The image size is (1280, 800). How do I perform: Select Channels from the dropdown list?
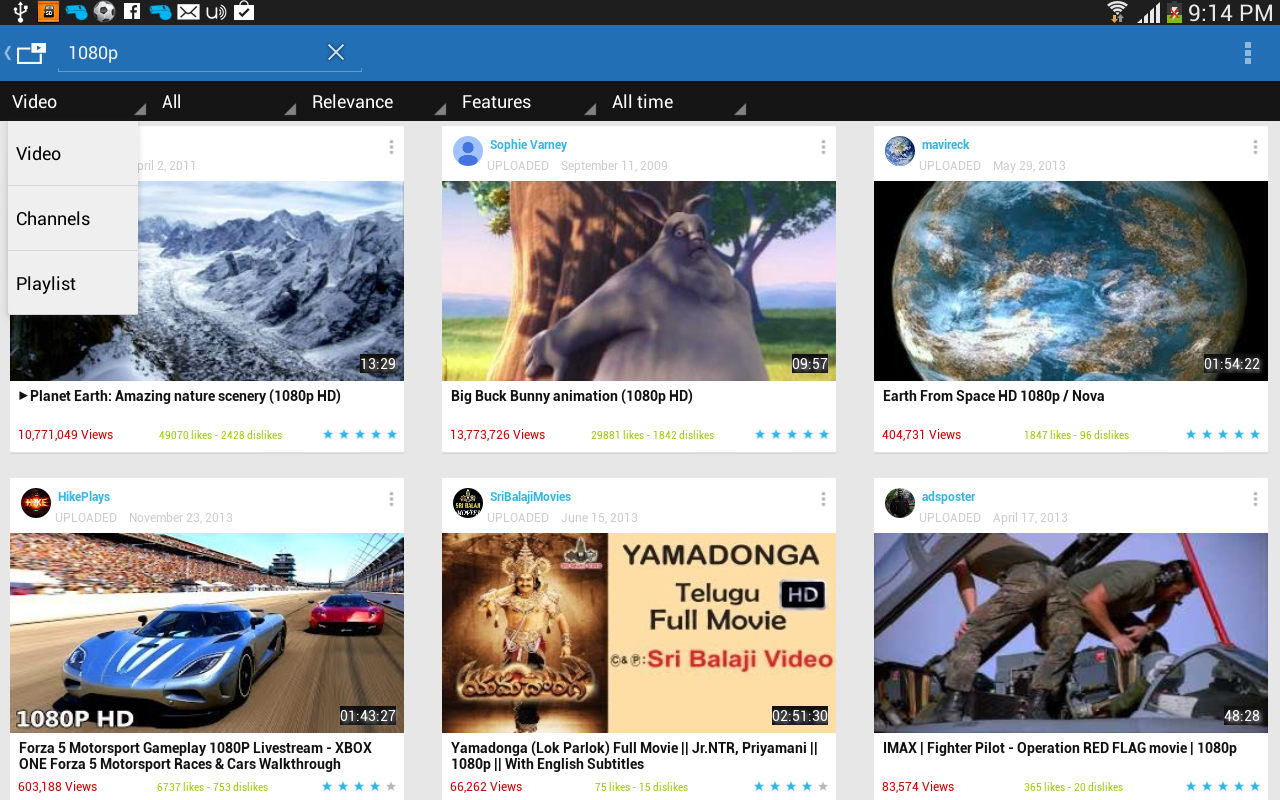click(73, 219)
